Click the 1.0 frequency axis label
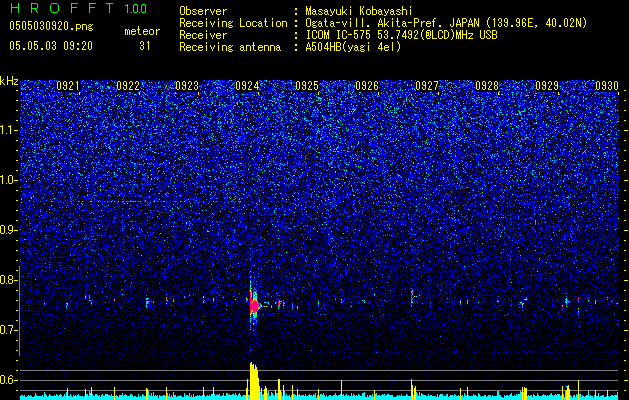The image size is (629, 400). (x=9, y=181)
